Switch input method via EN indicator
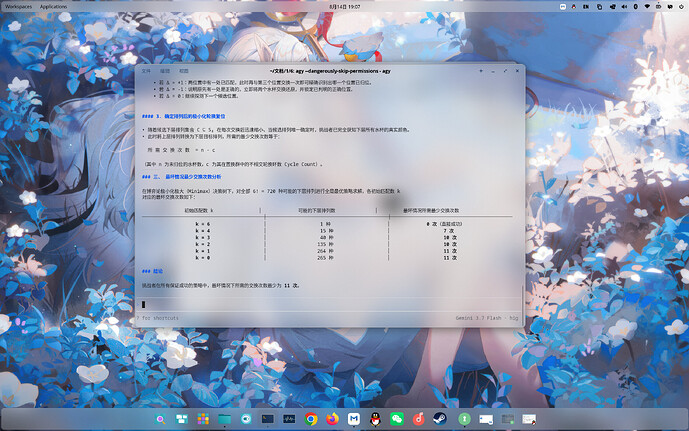Screen dimensions: 689x431 [586, 7]
